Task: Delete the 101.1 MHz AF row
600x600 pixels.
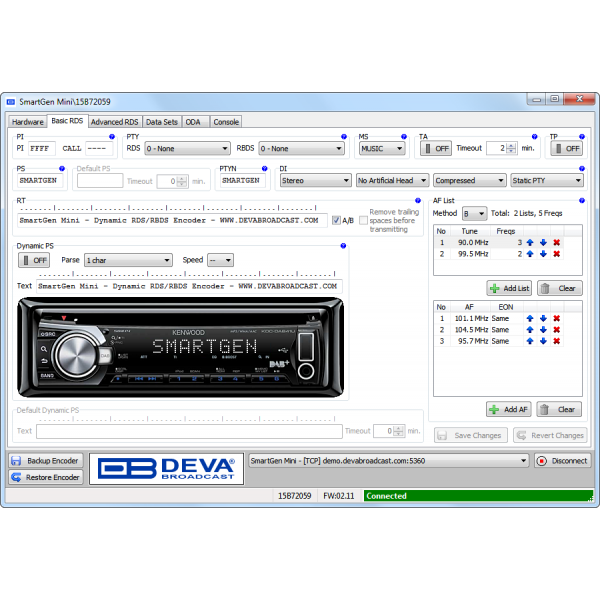Action: pyautogui.click(x=557, y=318)
